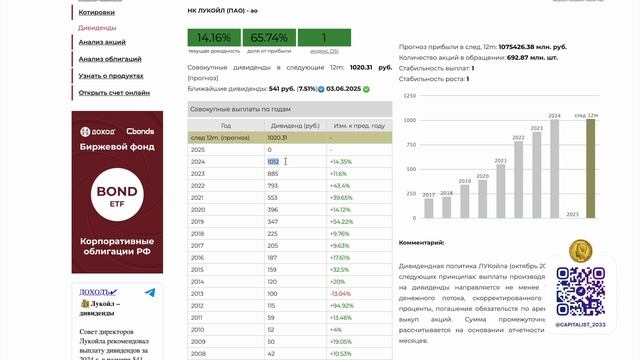The width and height of the screenshot is (640, 360).
Task: Click the 2022 bar in the chart
Action: 518,180
